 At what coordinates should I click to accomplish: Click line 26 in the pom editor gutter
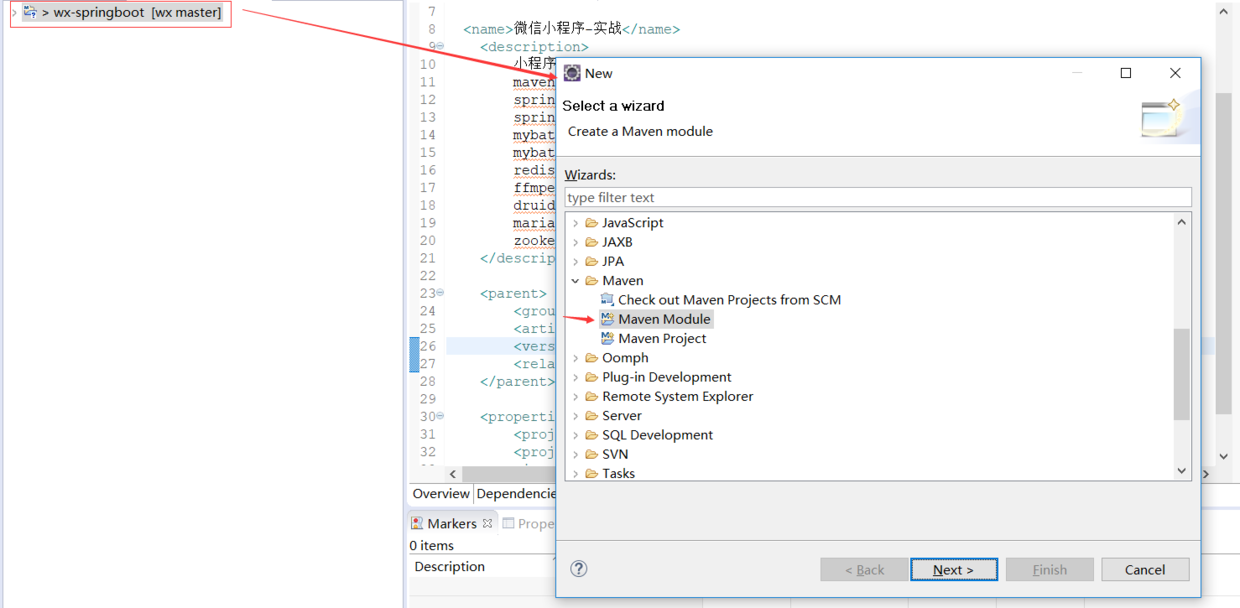pyautogui.click(x=427, y=346)
